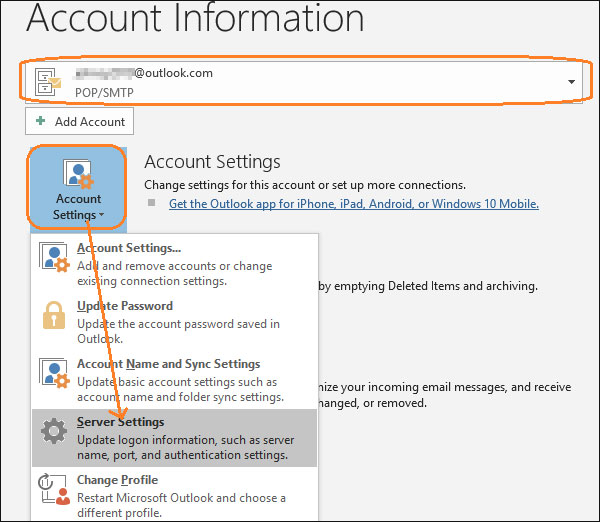Open the account selector dropdown arrow

[x=571, y=82]
